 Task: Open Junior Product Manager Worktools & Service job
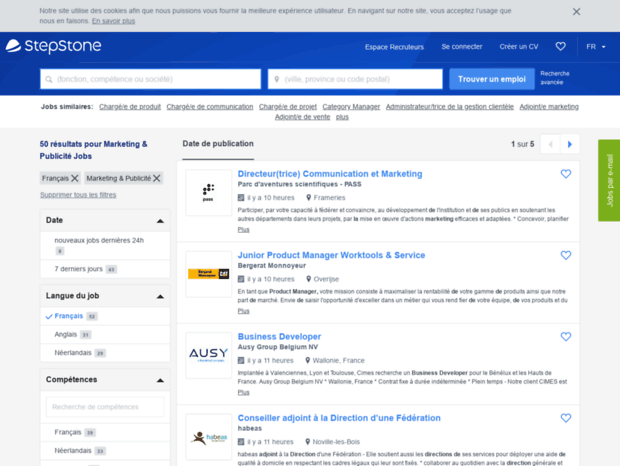(x=331, y=255)
